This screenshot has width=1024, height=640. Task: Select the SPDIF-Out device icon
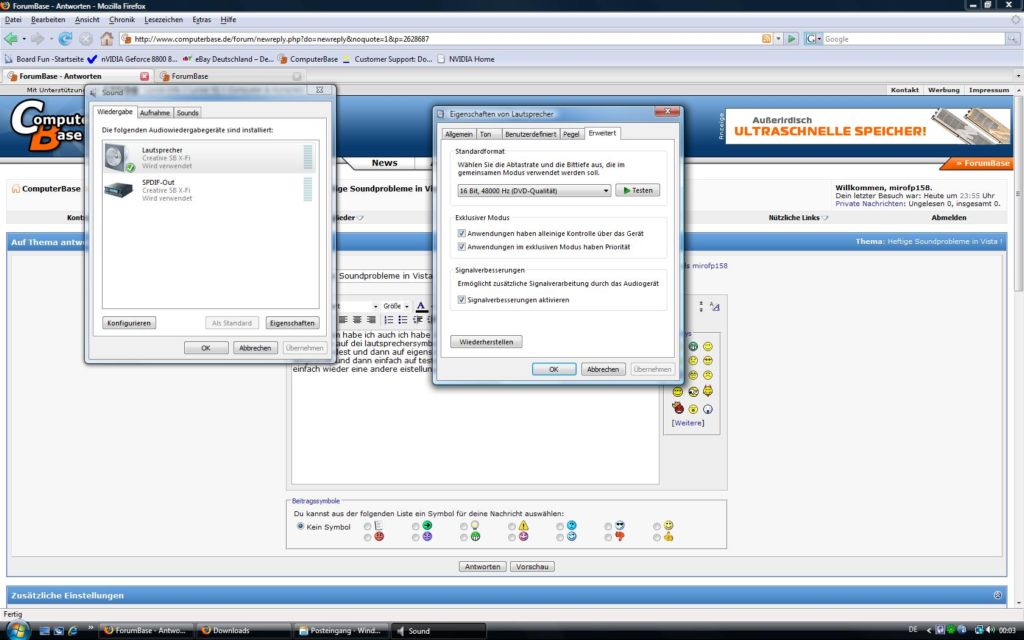tap(119, 189)
